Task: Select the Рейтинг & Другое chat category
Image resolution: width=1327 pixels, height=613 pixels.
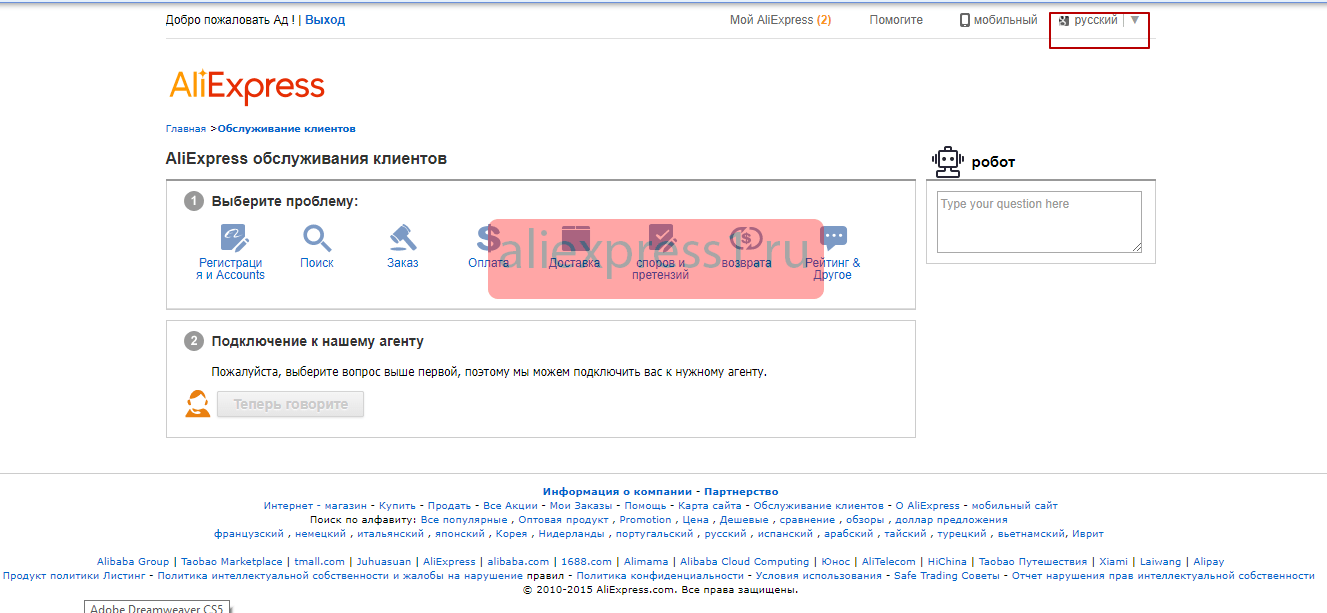Action: click(x=833, y=252)
